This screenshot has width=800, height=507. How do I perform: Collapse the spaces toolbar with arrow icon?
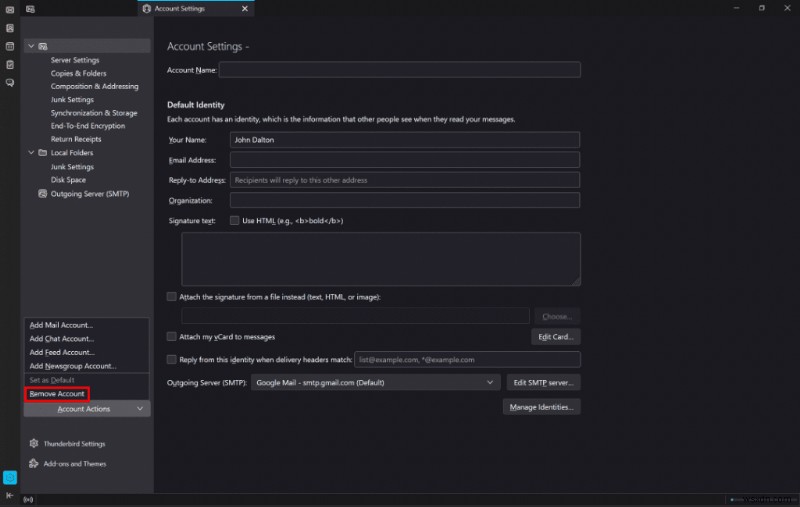point(10,495)
